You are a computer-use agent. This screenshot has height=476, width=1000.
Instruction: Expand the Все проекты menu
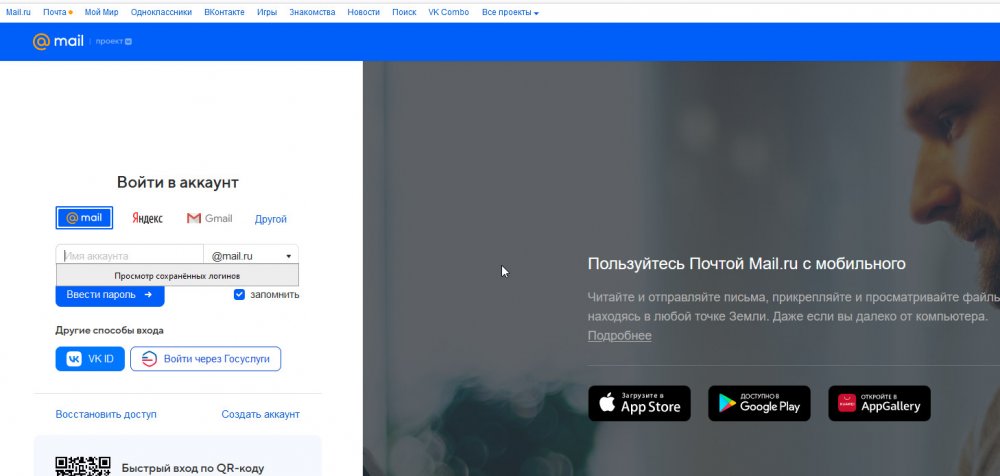(510, 12)
